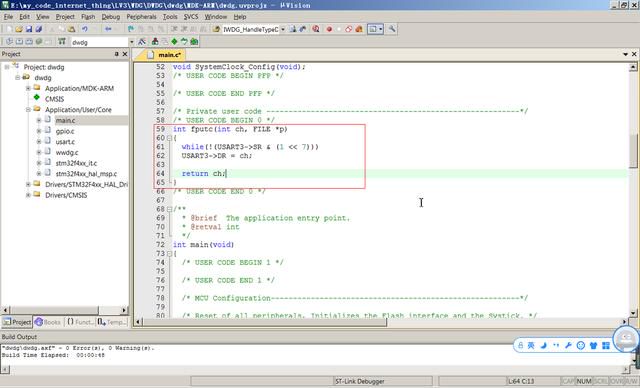Expand the Application/MDK-ARM folder
Image resolution: width=640 pixels, height=388 pixels.
pos(28,88)
